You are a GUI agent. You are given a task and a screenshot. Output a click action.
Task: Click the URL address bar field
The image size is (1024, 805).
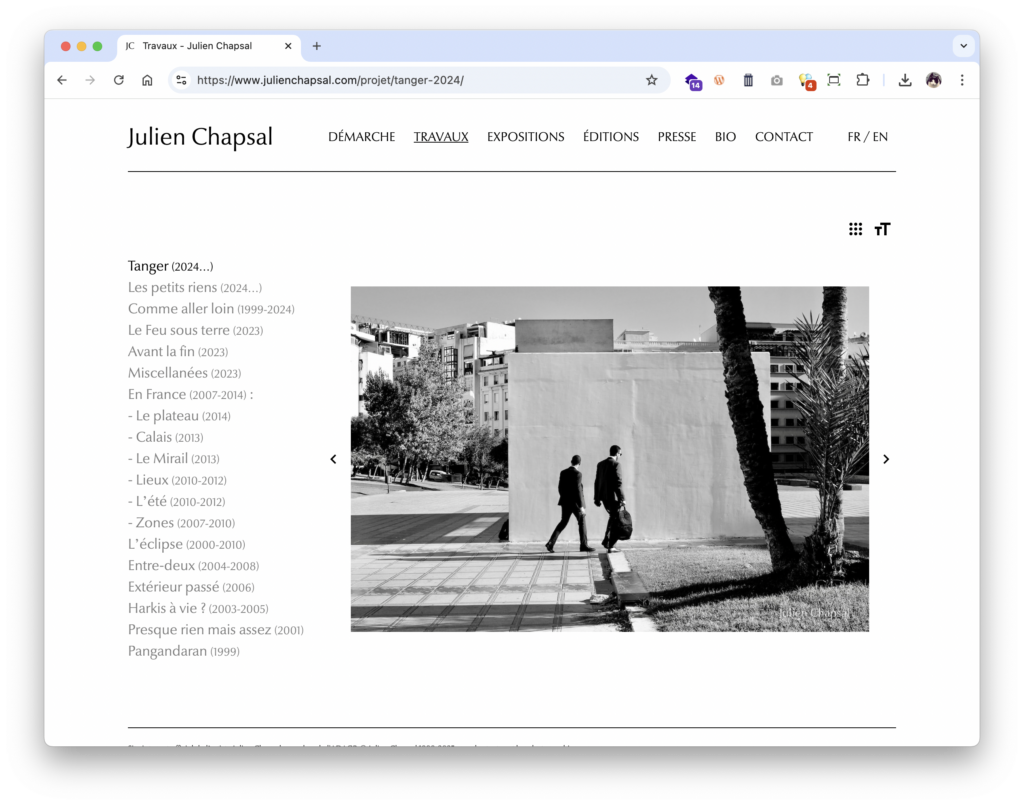click(410, 80)
